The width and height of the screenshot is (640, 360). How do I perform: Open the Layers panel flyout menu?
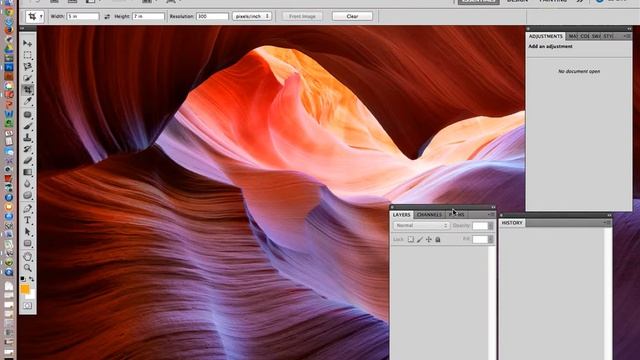(x=491, y=214)
